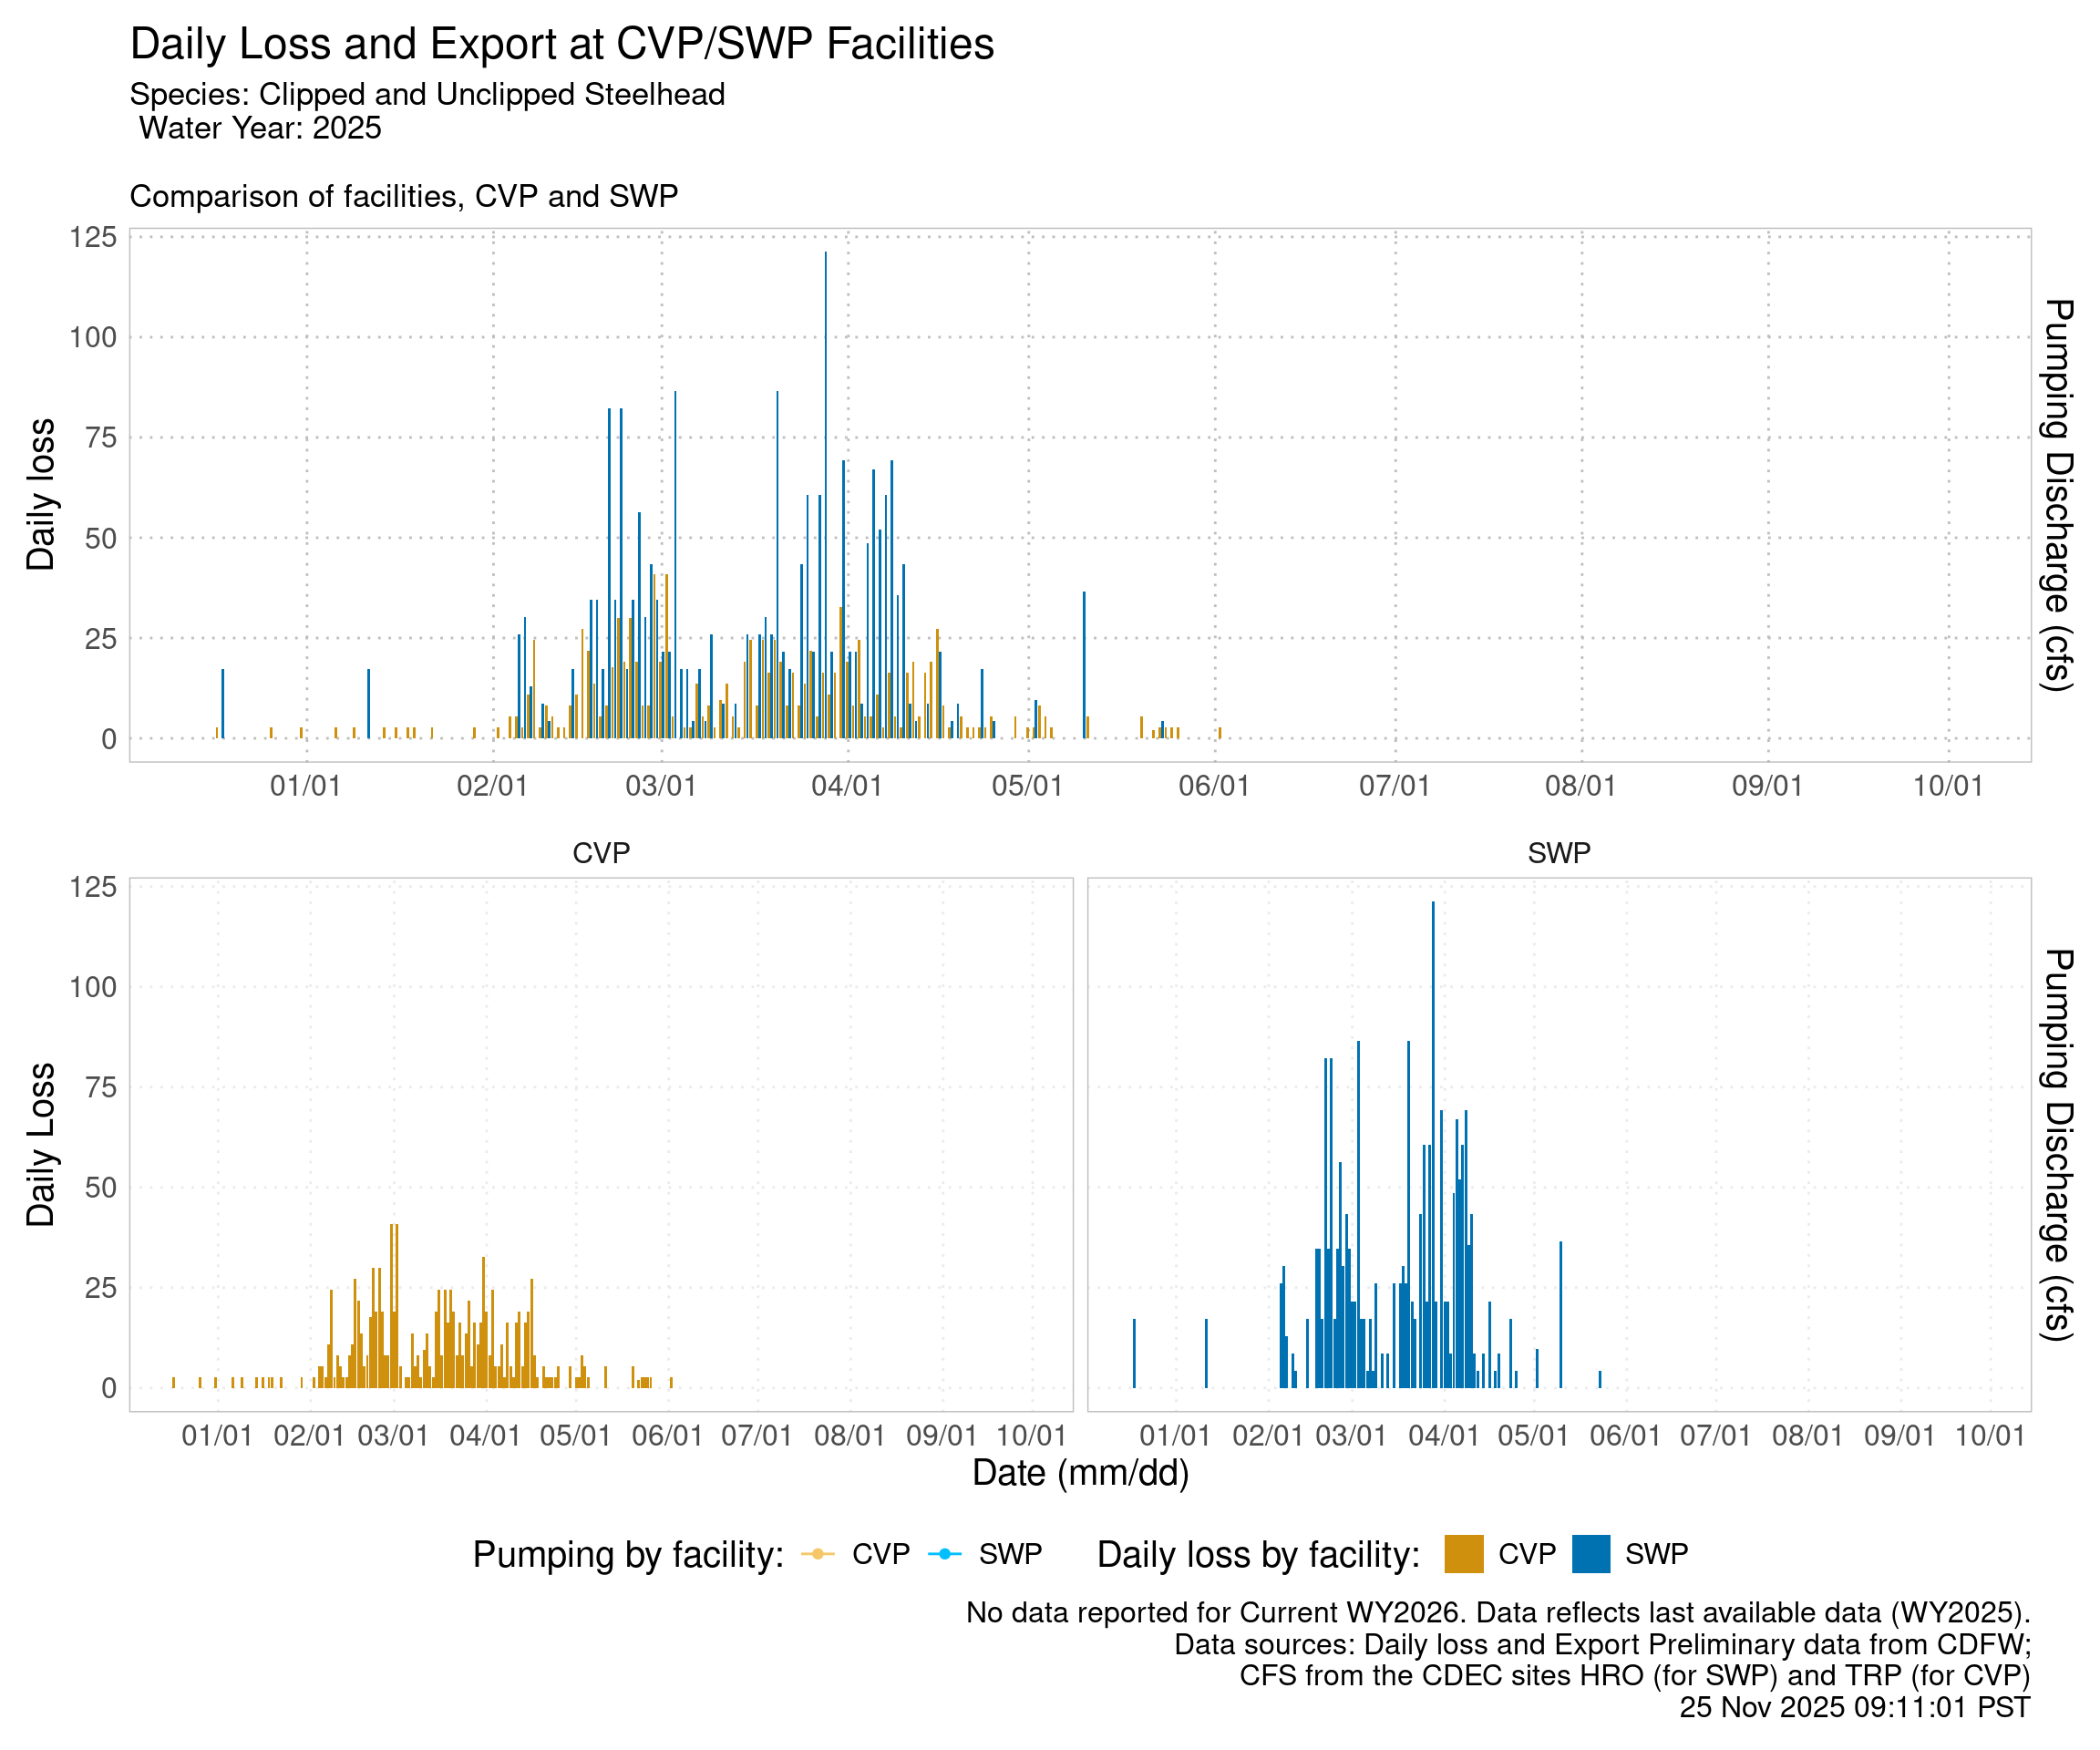Screen dimensions: 2100x1750
Task: Click the 'Water Year: 2025' subtitle text
Action: point(260,128)
